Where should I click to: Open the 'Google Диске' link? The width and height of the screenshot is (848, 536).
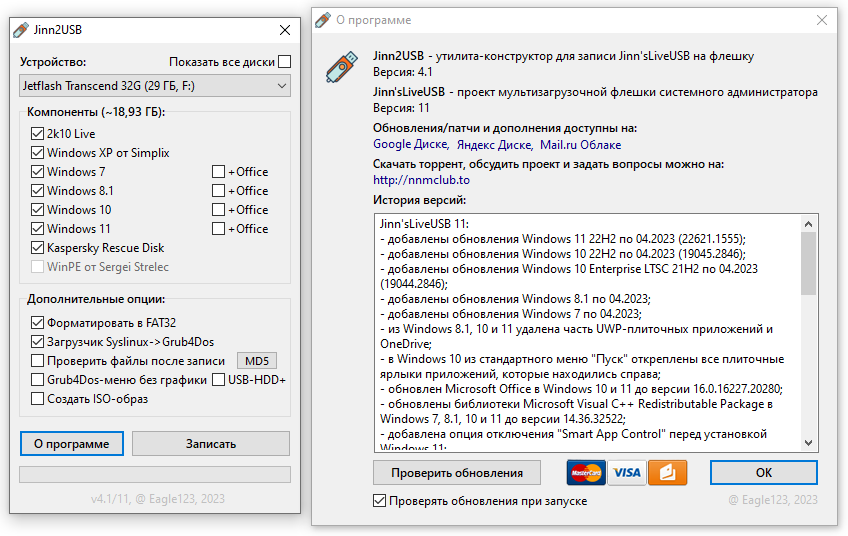[x=410, y=144]
